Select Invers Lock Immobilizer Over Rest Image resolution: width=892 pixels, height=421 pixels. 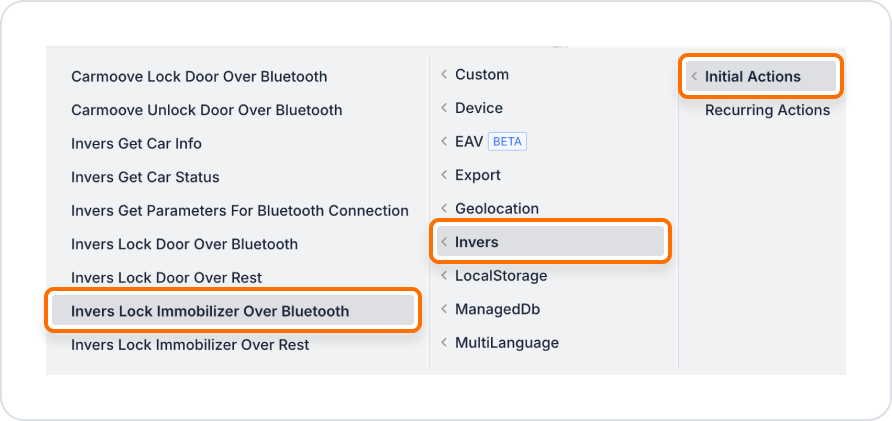[x=190, y=344]
